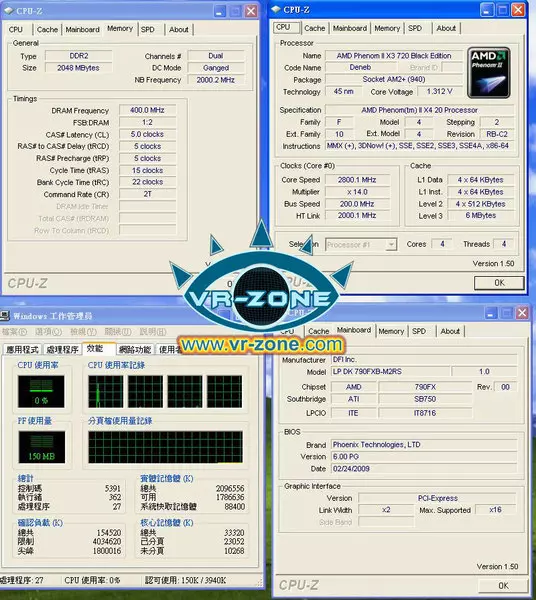Open 檔案 menu in Task Manager

pos(15,332)
